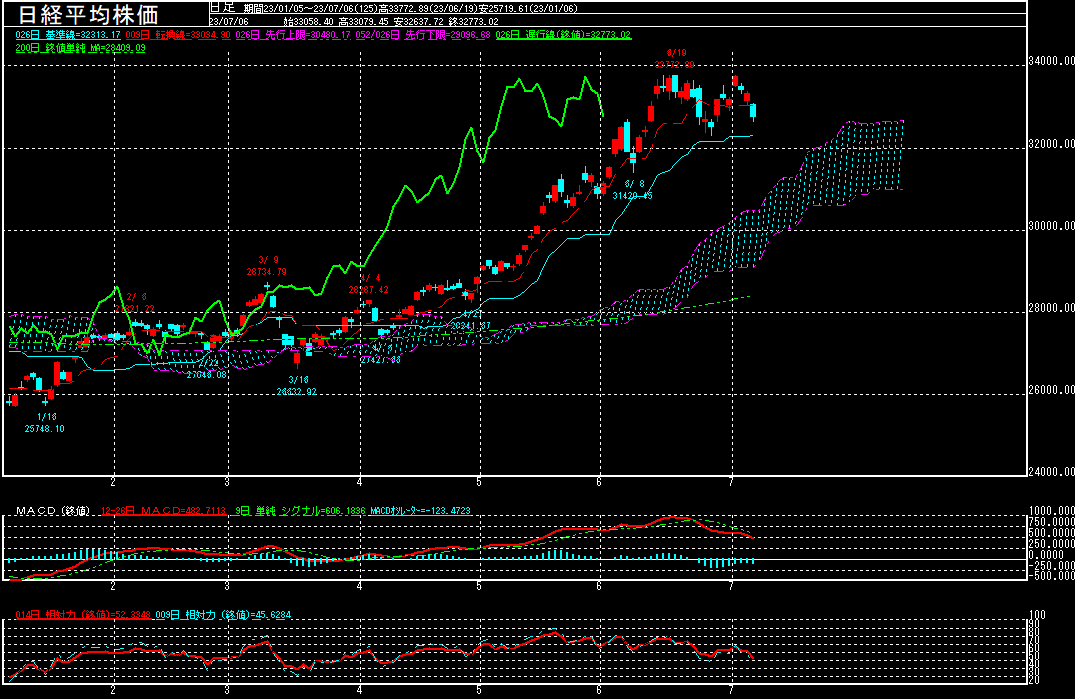This screenshot has height=699, width=1076.
Task: Select the 026日 遅行線(終値)=32773.02 legend label
Action: click(563, 35)
